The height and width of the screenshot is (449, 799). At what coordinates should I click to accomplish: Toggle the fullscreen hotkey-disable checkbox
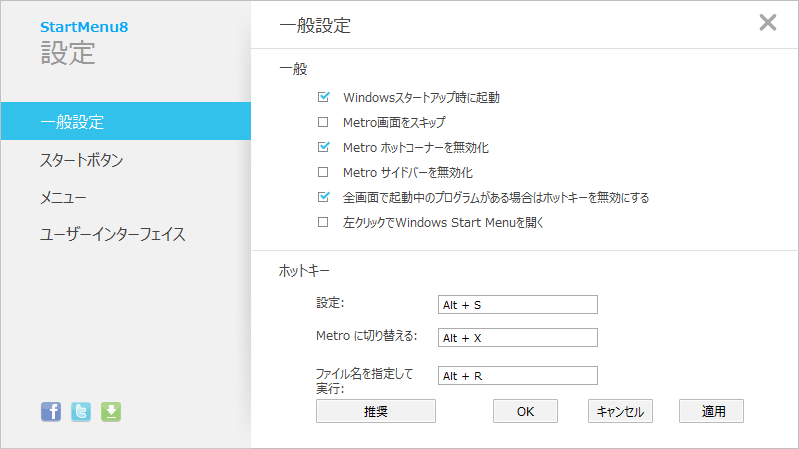point(323,197)
